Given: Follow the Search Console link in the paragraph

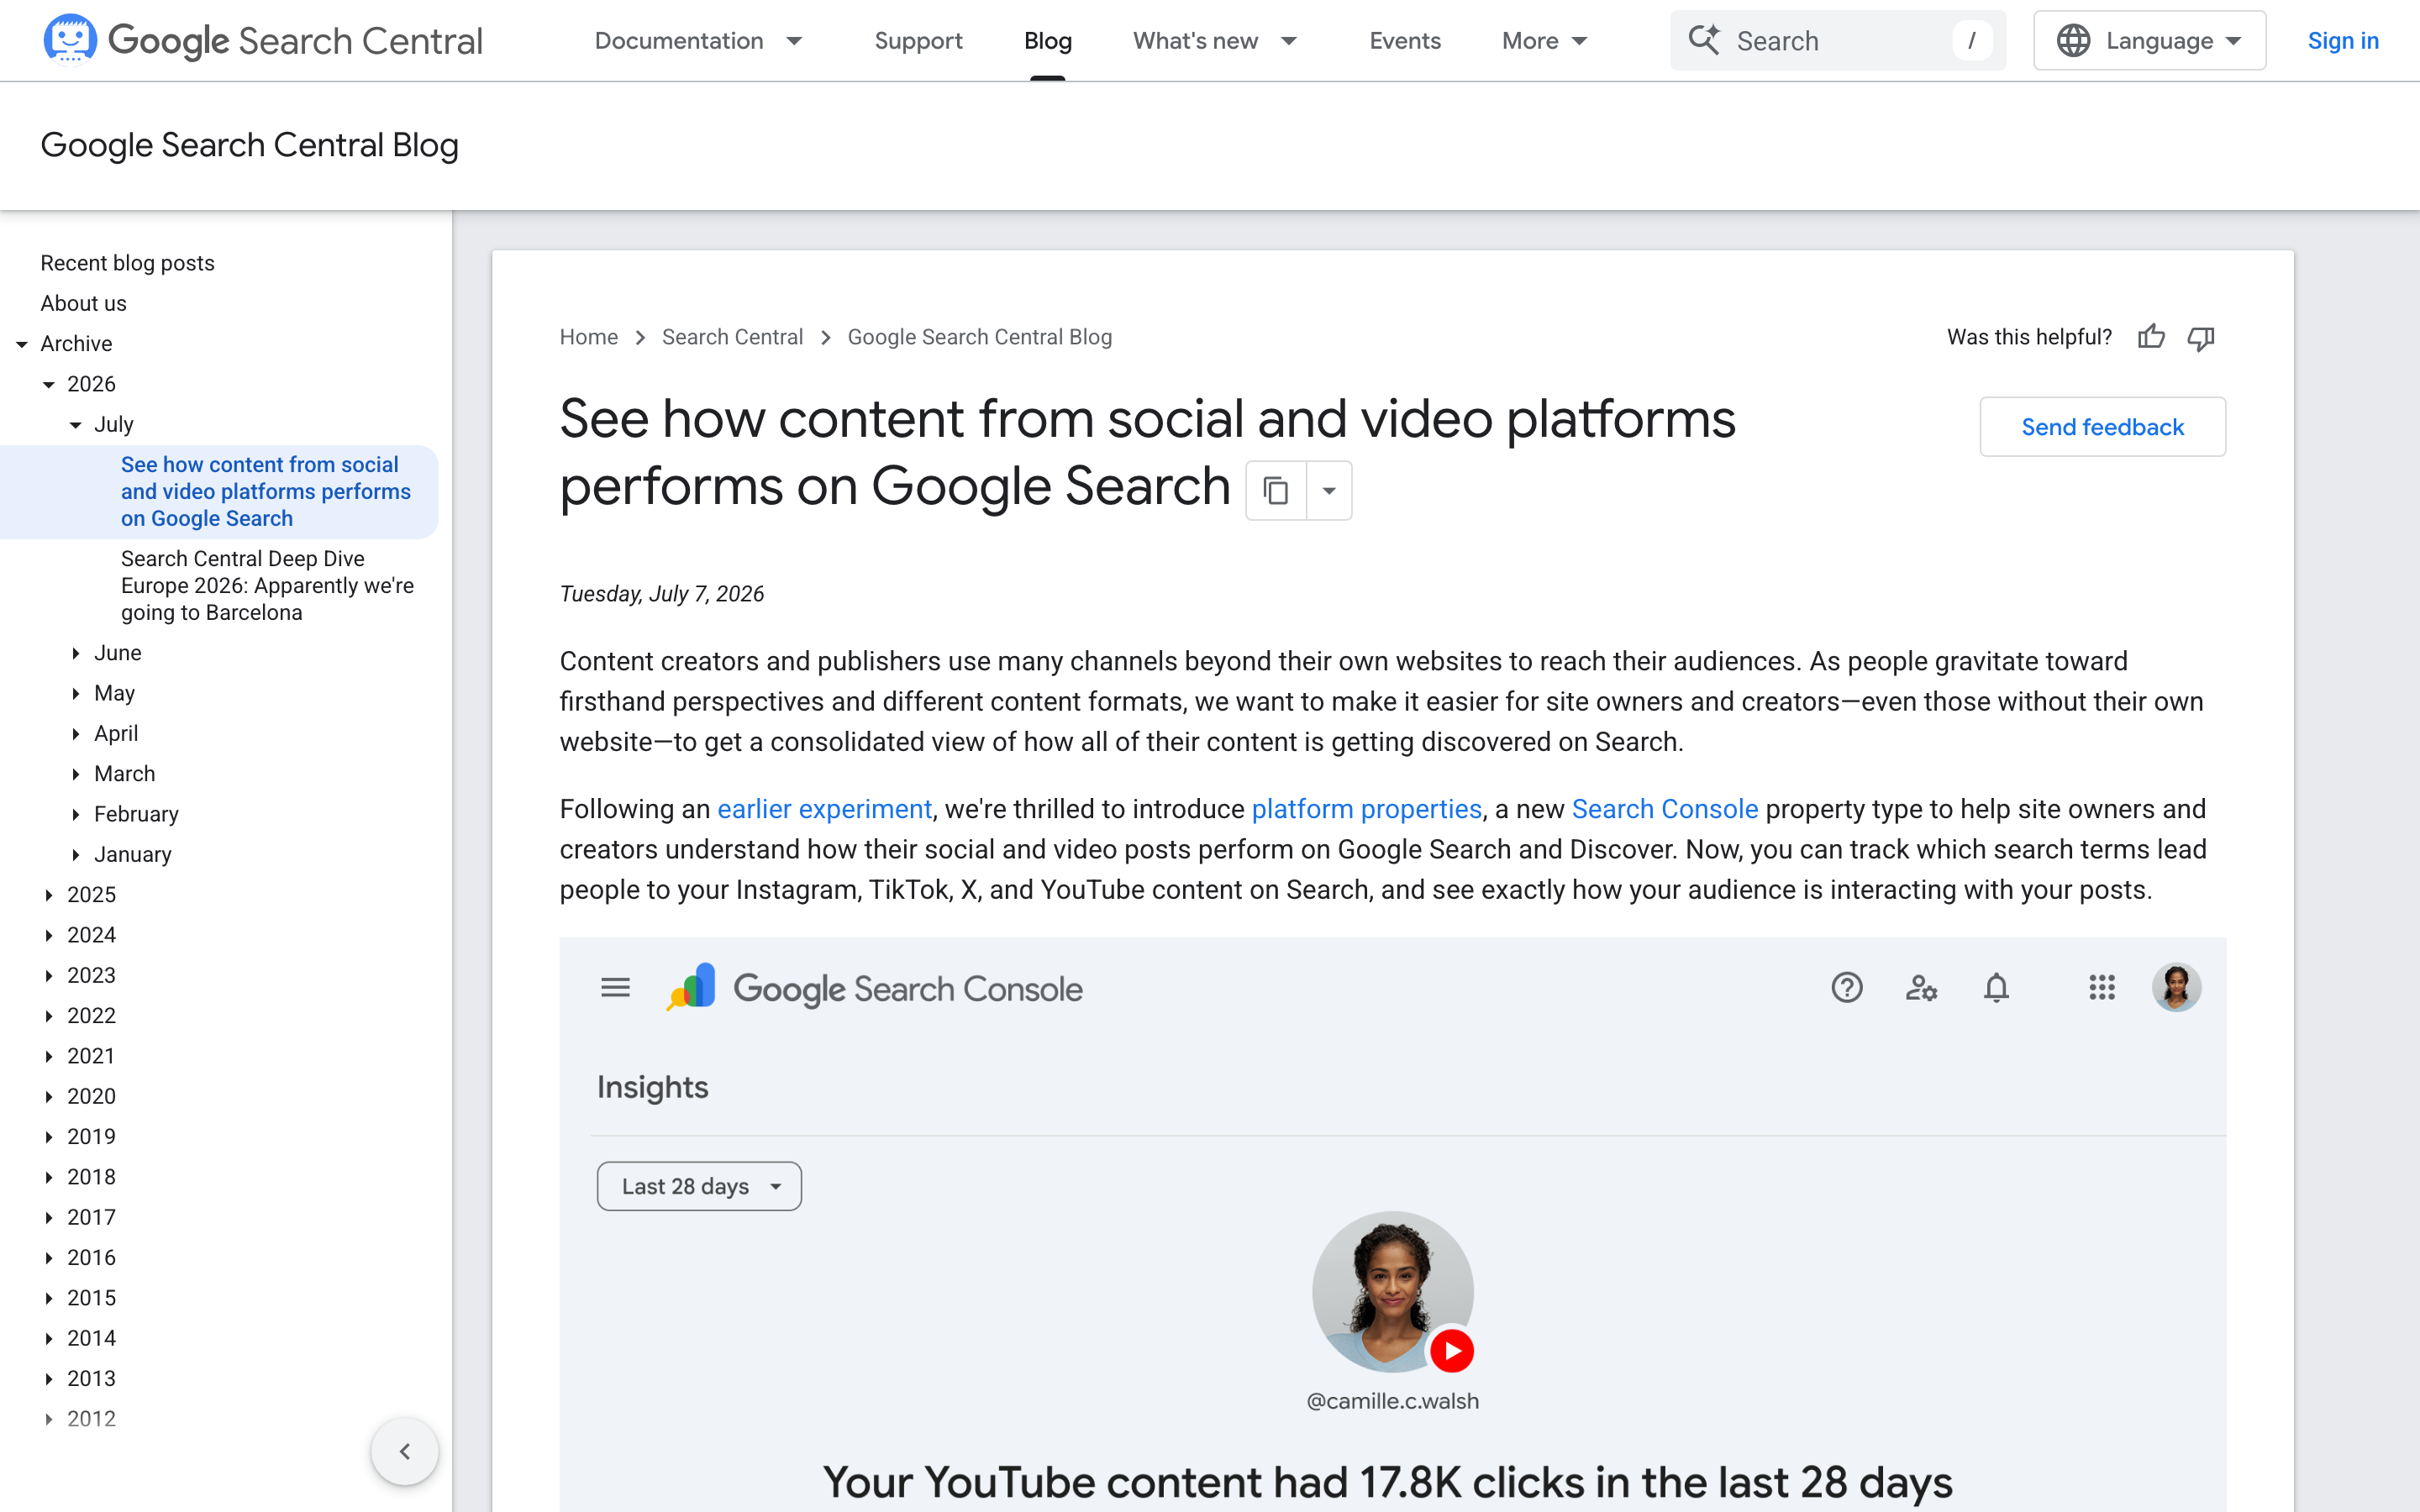Looking at the screenshot, I should pos(1664,809).
